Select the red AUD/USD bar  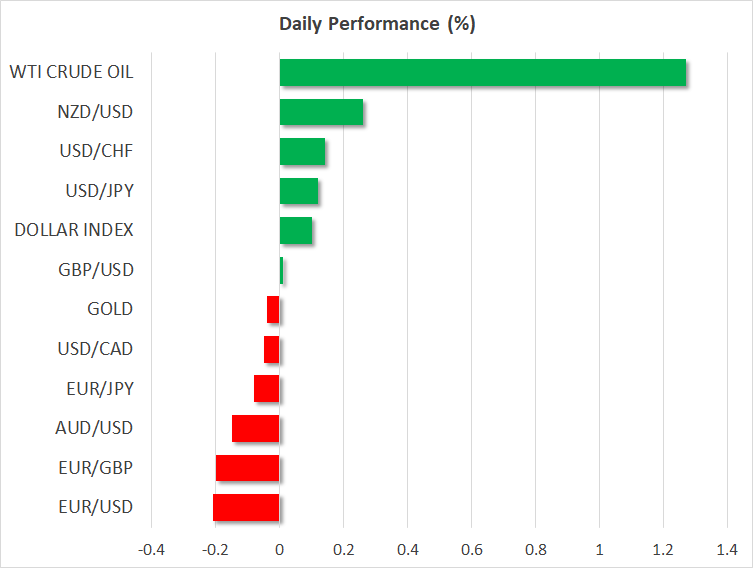pyautogui.click(x=256, y=428)
